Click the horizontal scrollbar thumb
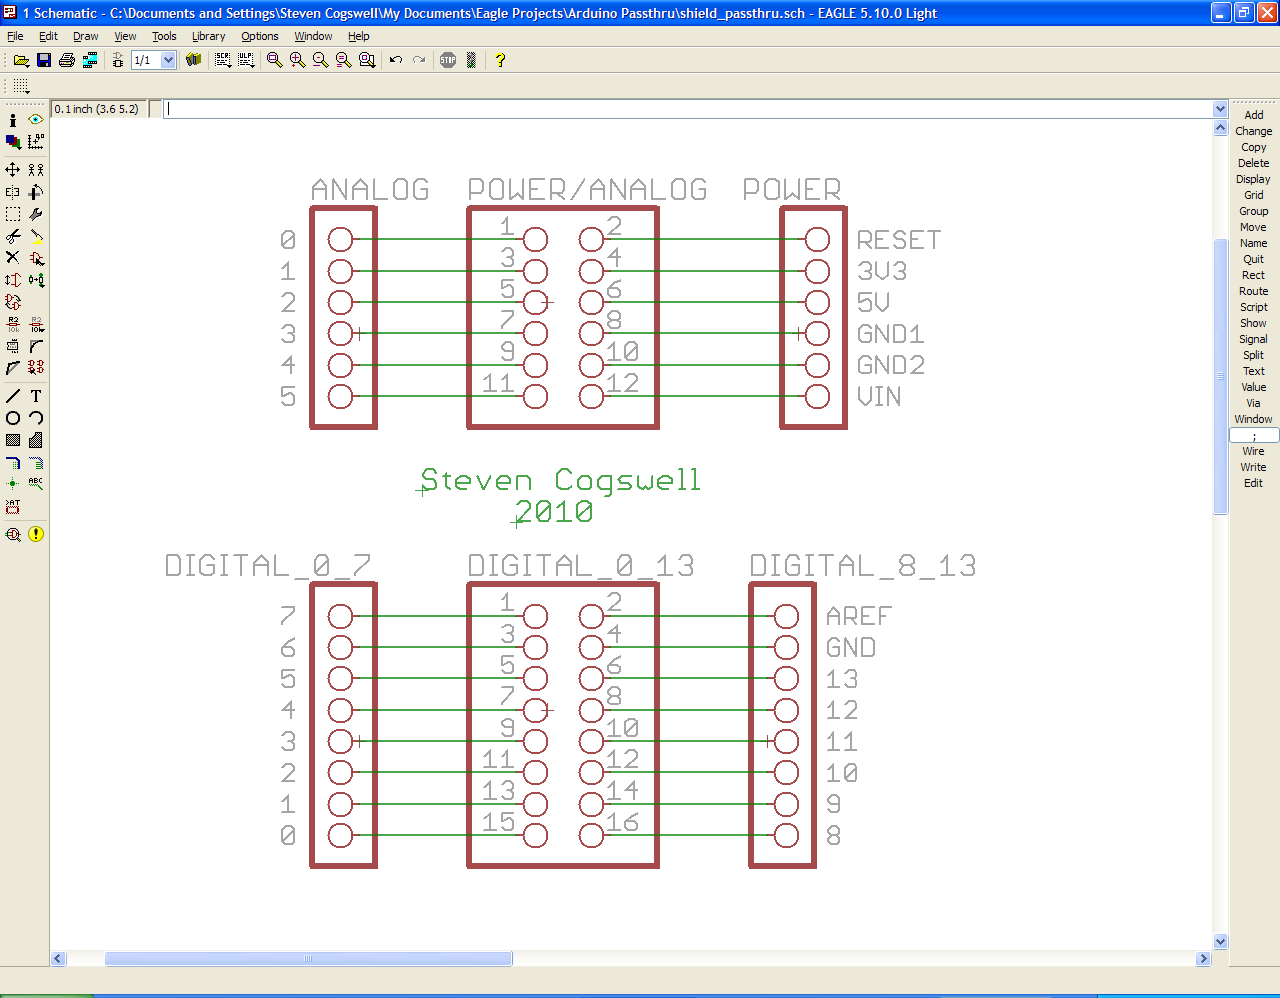The width and height of the screenshot is (1280, 998). click(x=308, y=958)
